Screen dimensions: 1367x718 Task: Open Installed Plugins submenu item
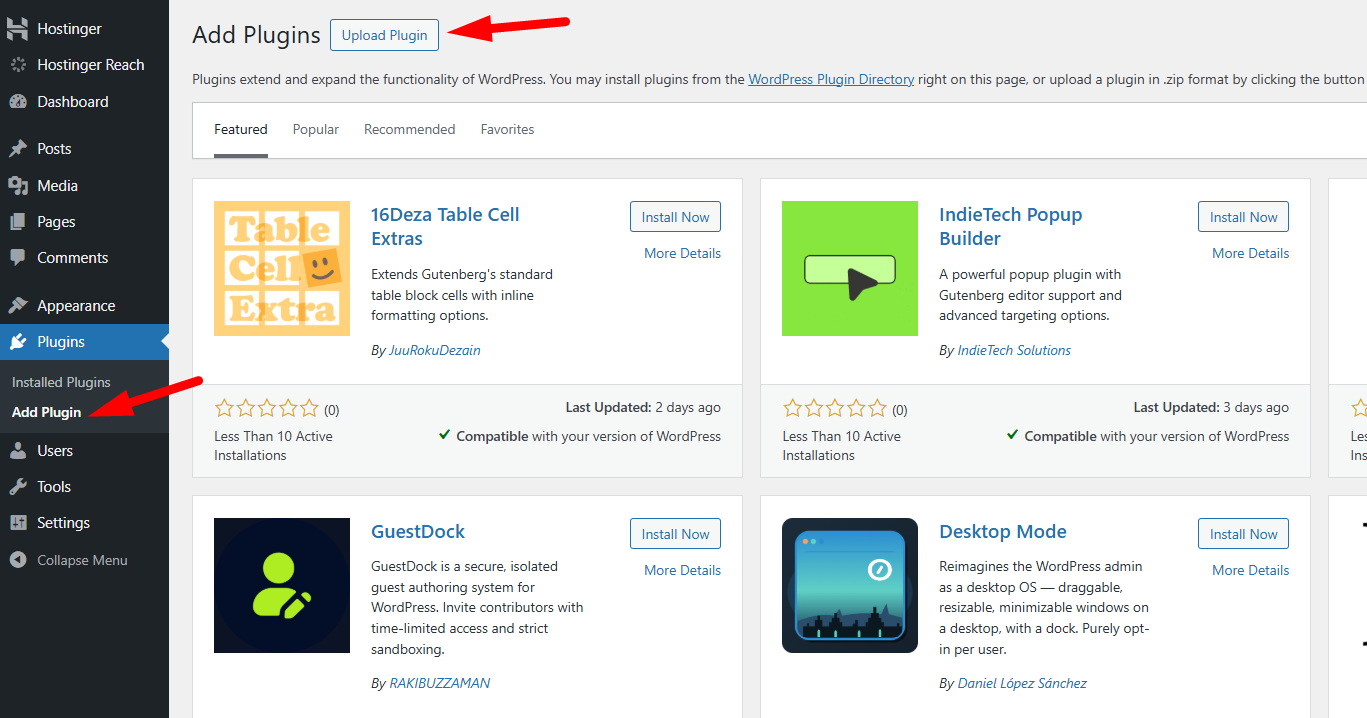pyautogui.click(x=61, y=383)
